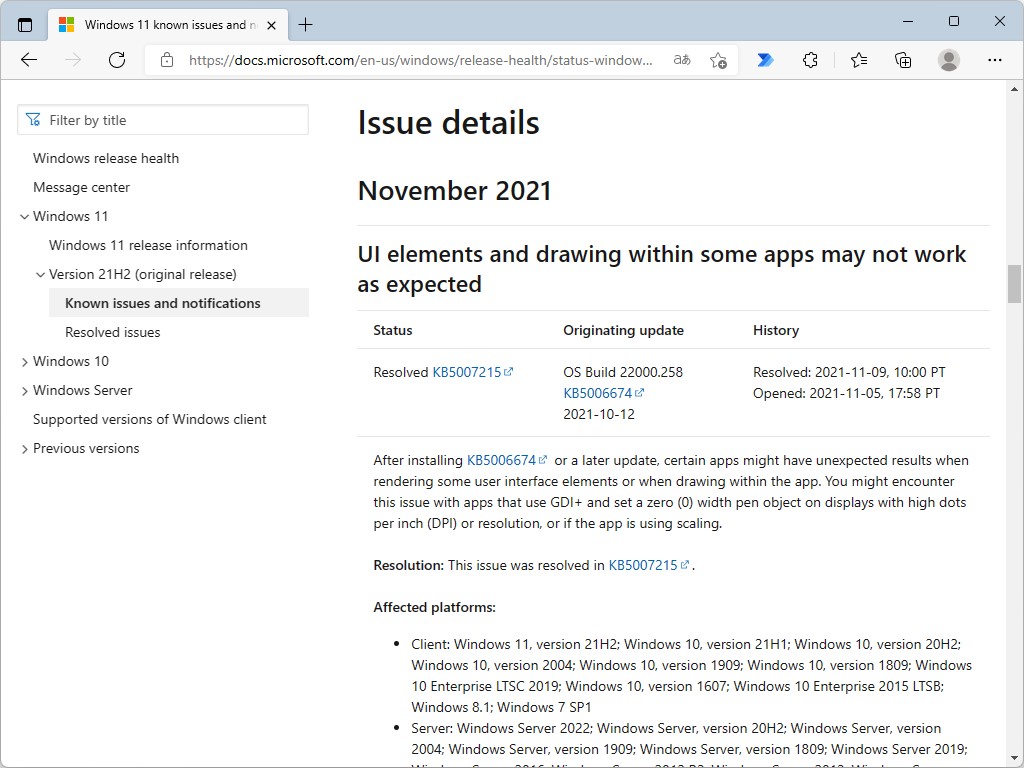Open the KB5007215 link in the Resolution line

coord(649,566)
